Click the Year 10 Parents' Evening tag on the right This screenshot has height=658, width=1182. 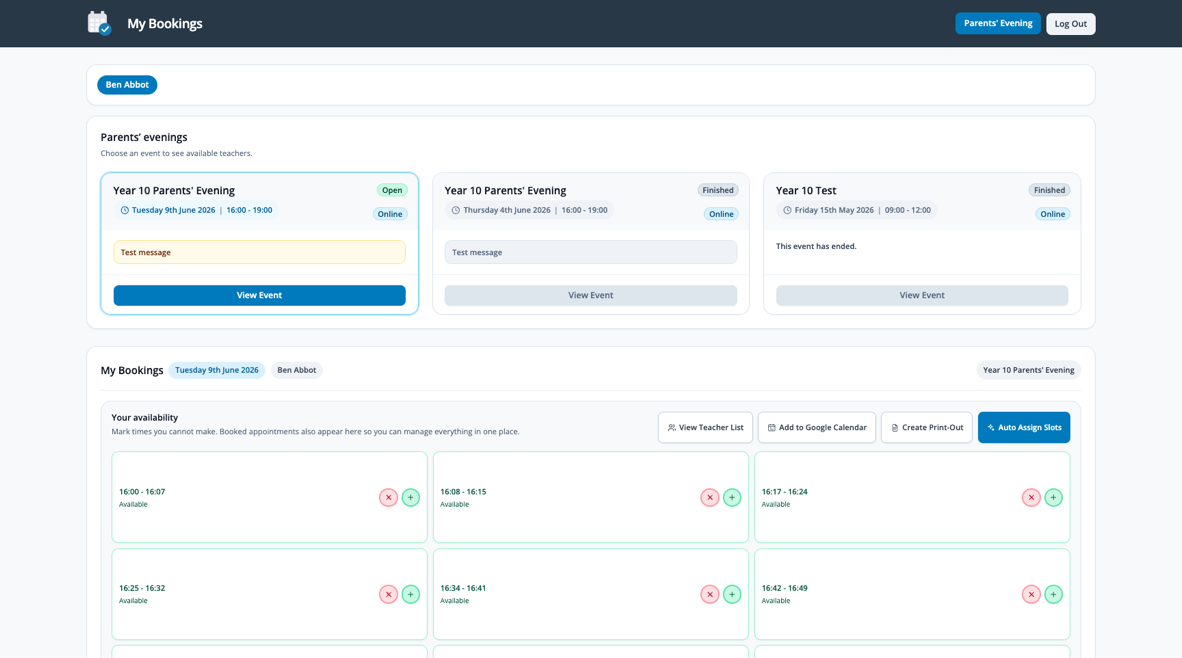(x=1029, y=370)
